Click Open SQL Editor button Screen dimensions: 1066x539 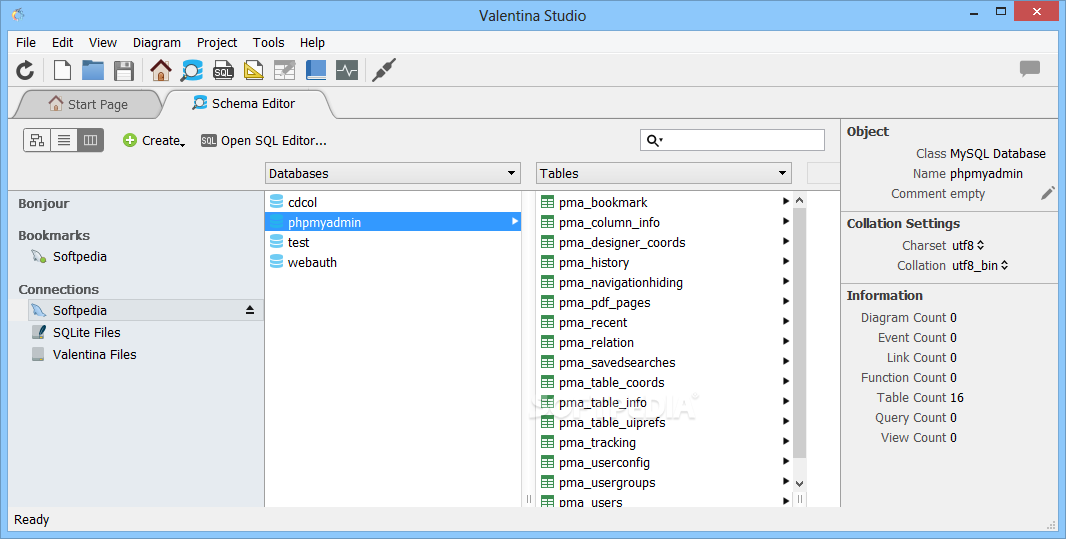[x=264, y=140]
